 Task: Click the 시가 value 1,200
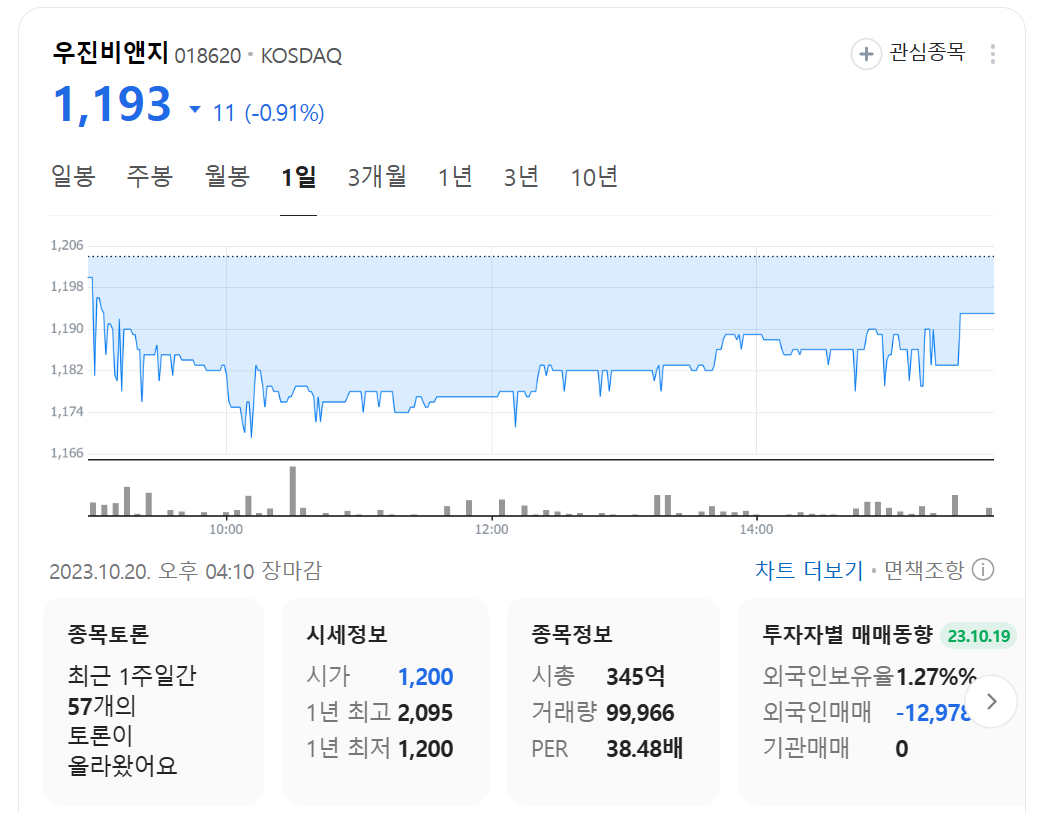point(425,676)
